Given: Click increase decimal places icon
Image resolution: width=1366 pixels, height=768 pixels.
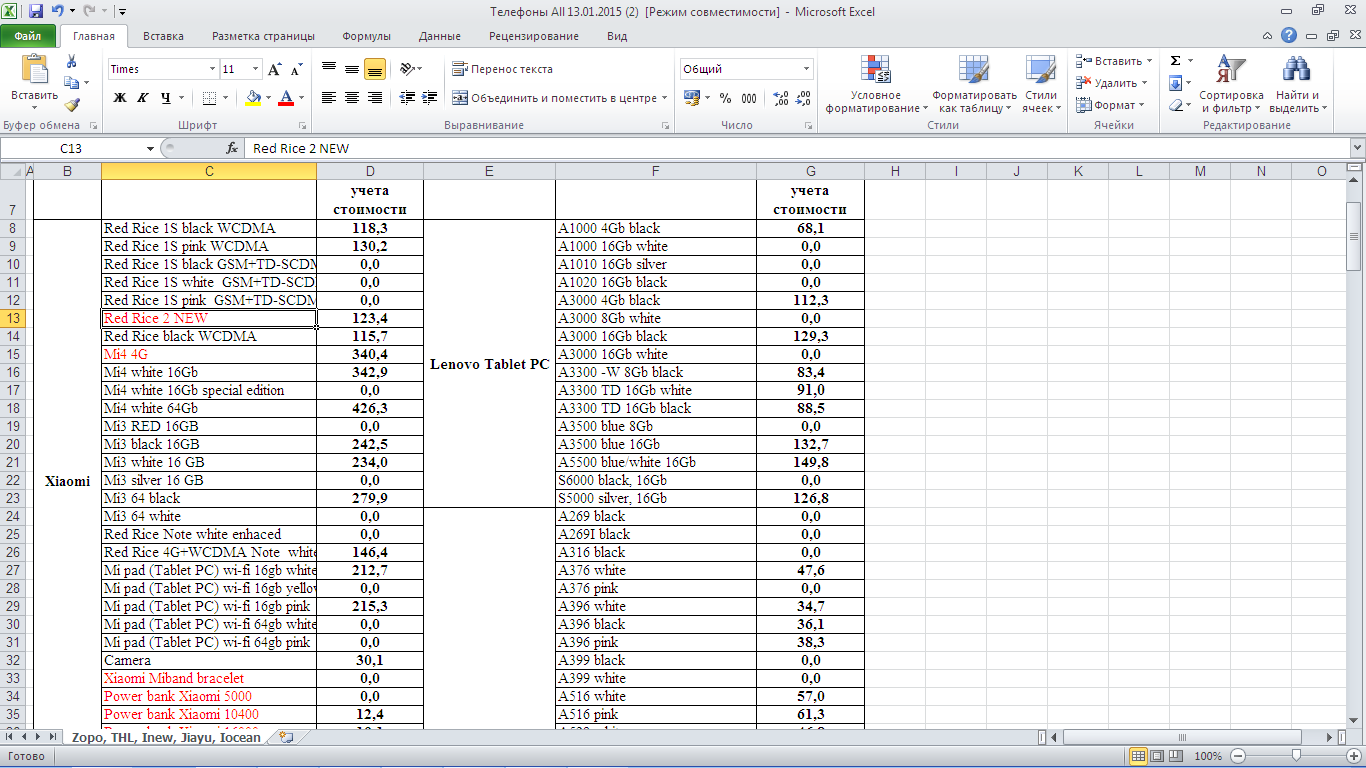Looking at the screenshot, I should (x=781, y=97).
